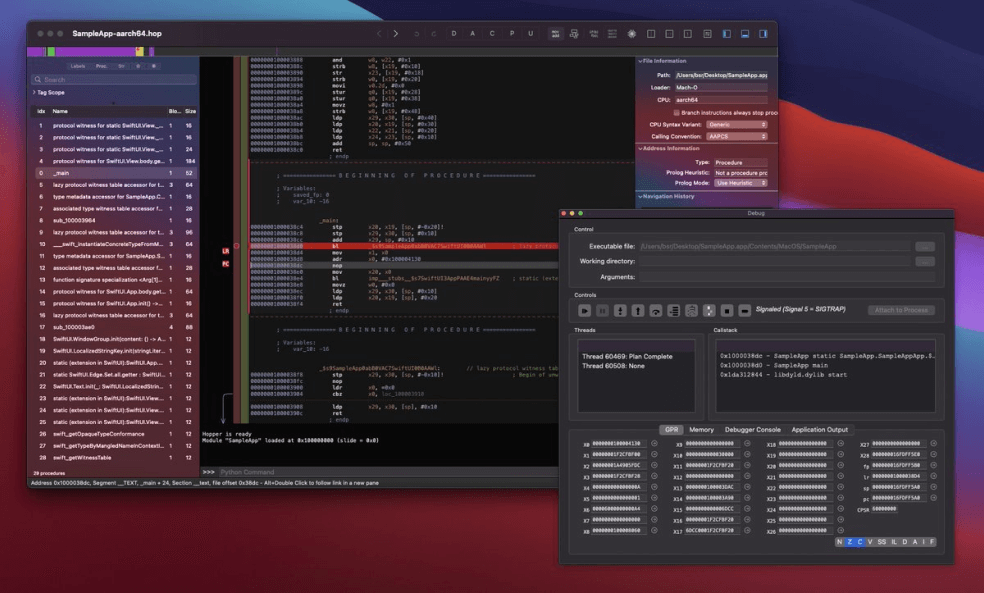The width and height of the screenshot is (984, 593).
Task: Mark selection as procedure with P
Action: point(511,34)
